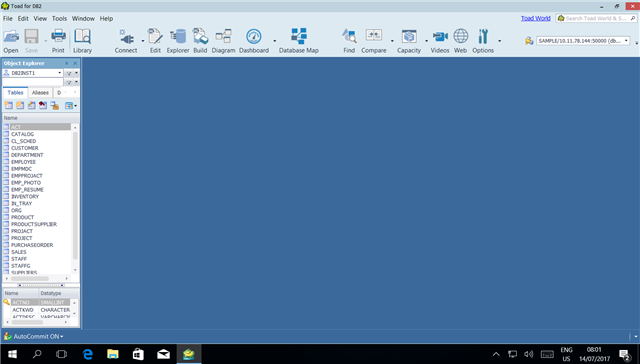Click the Name column header of the table list
This screenshot has height=364, width=640.
coord(40,118)
